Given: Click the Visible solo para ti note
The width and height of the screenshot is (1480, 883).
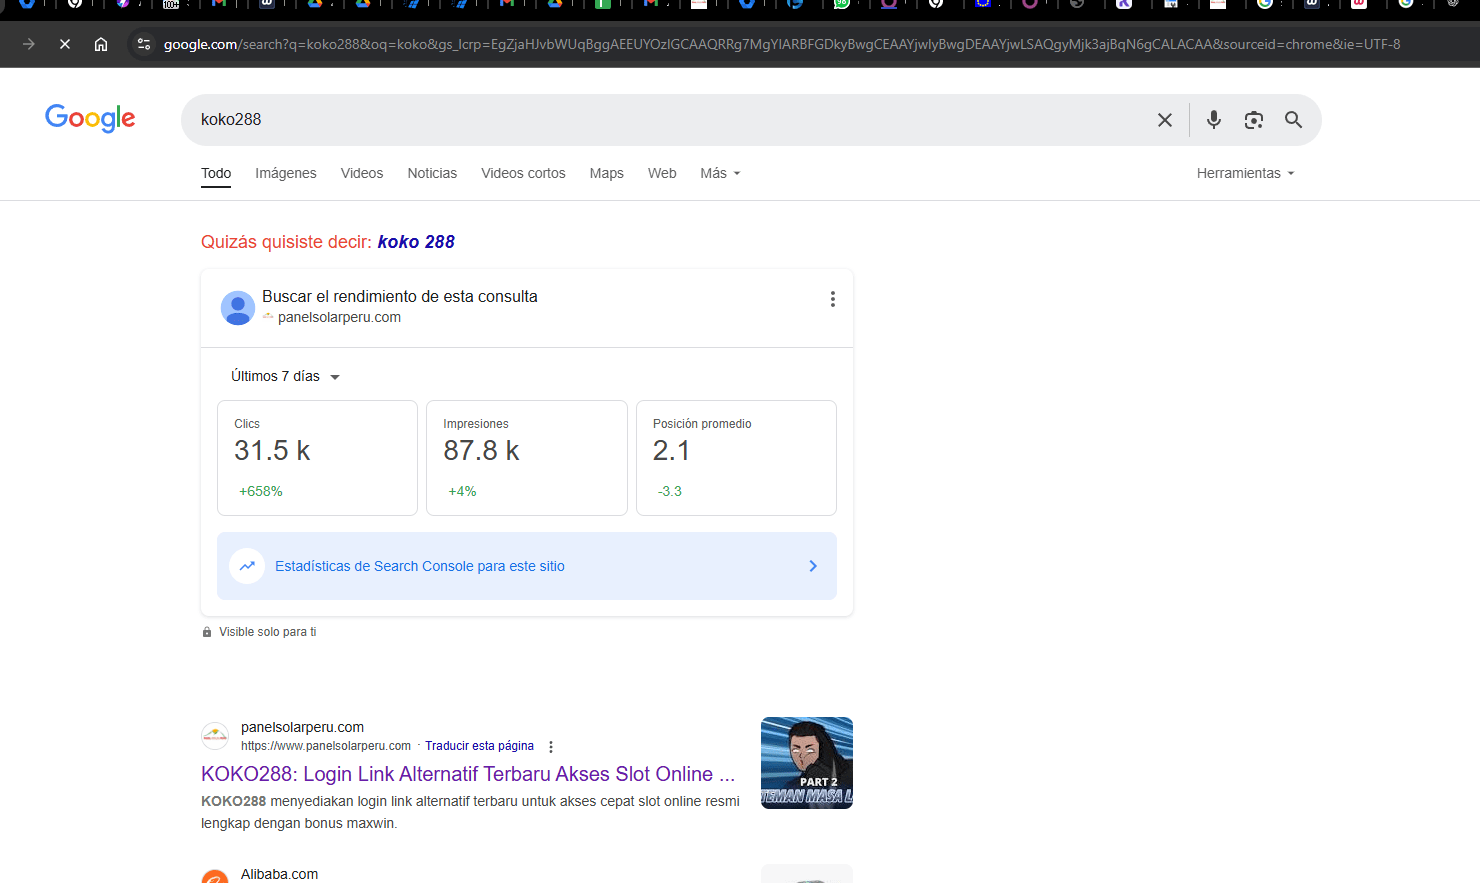Looking at the screenshot, I should (268, 632).
